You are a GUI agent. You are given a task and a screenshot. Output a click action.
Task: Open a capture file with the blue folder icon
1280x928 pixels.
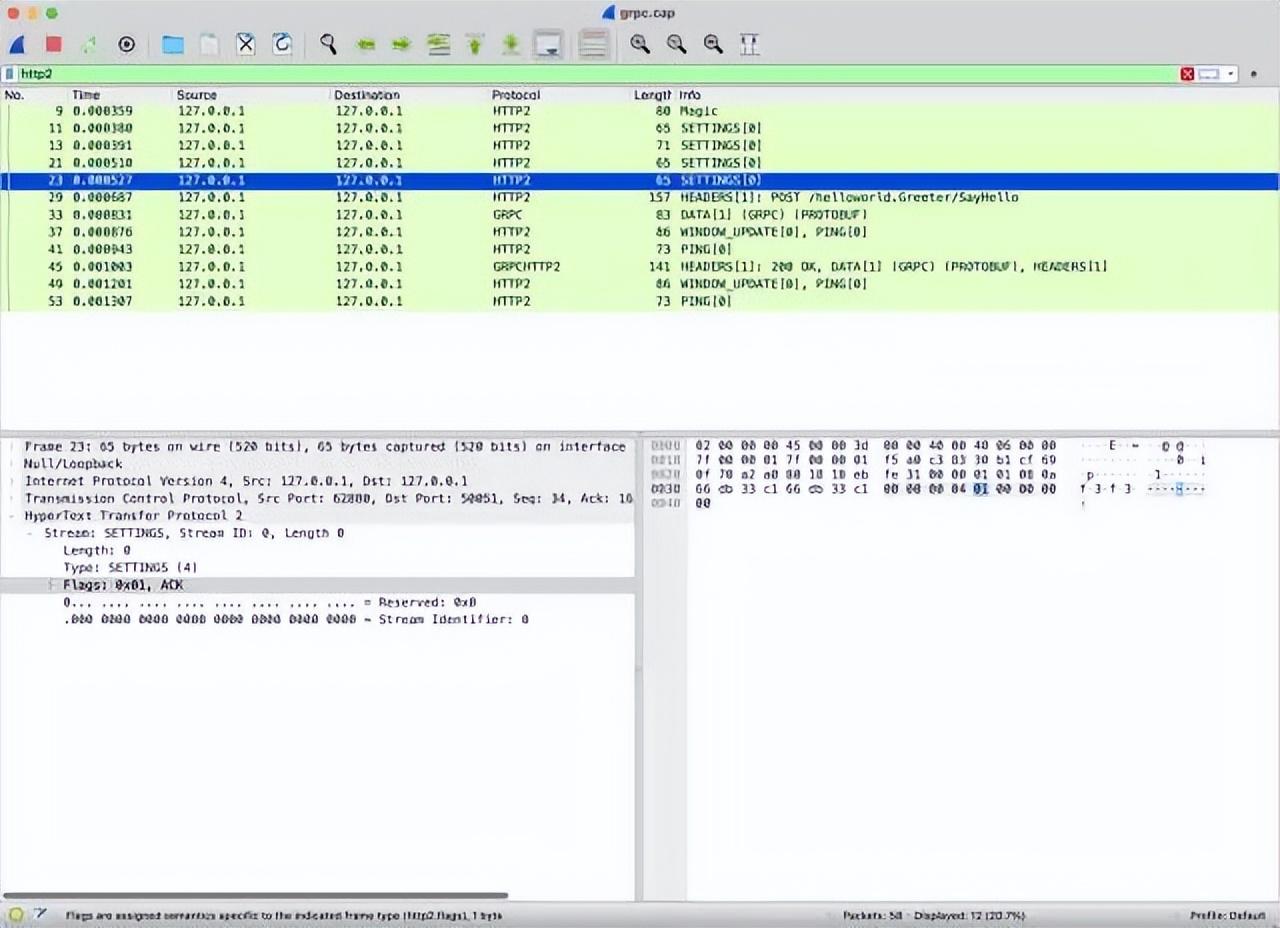173,44
